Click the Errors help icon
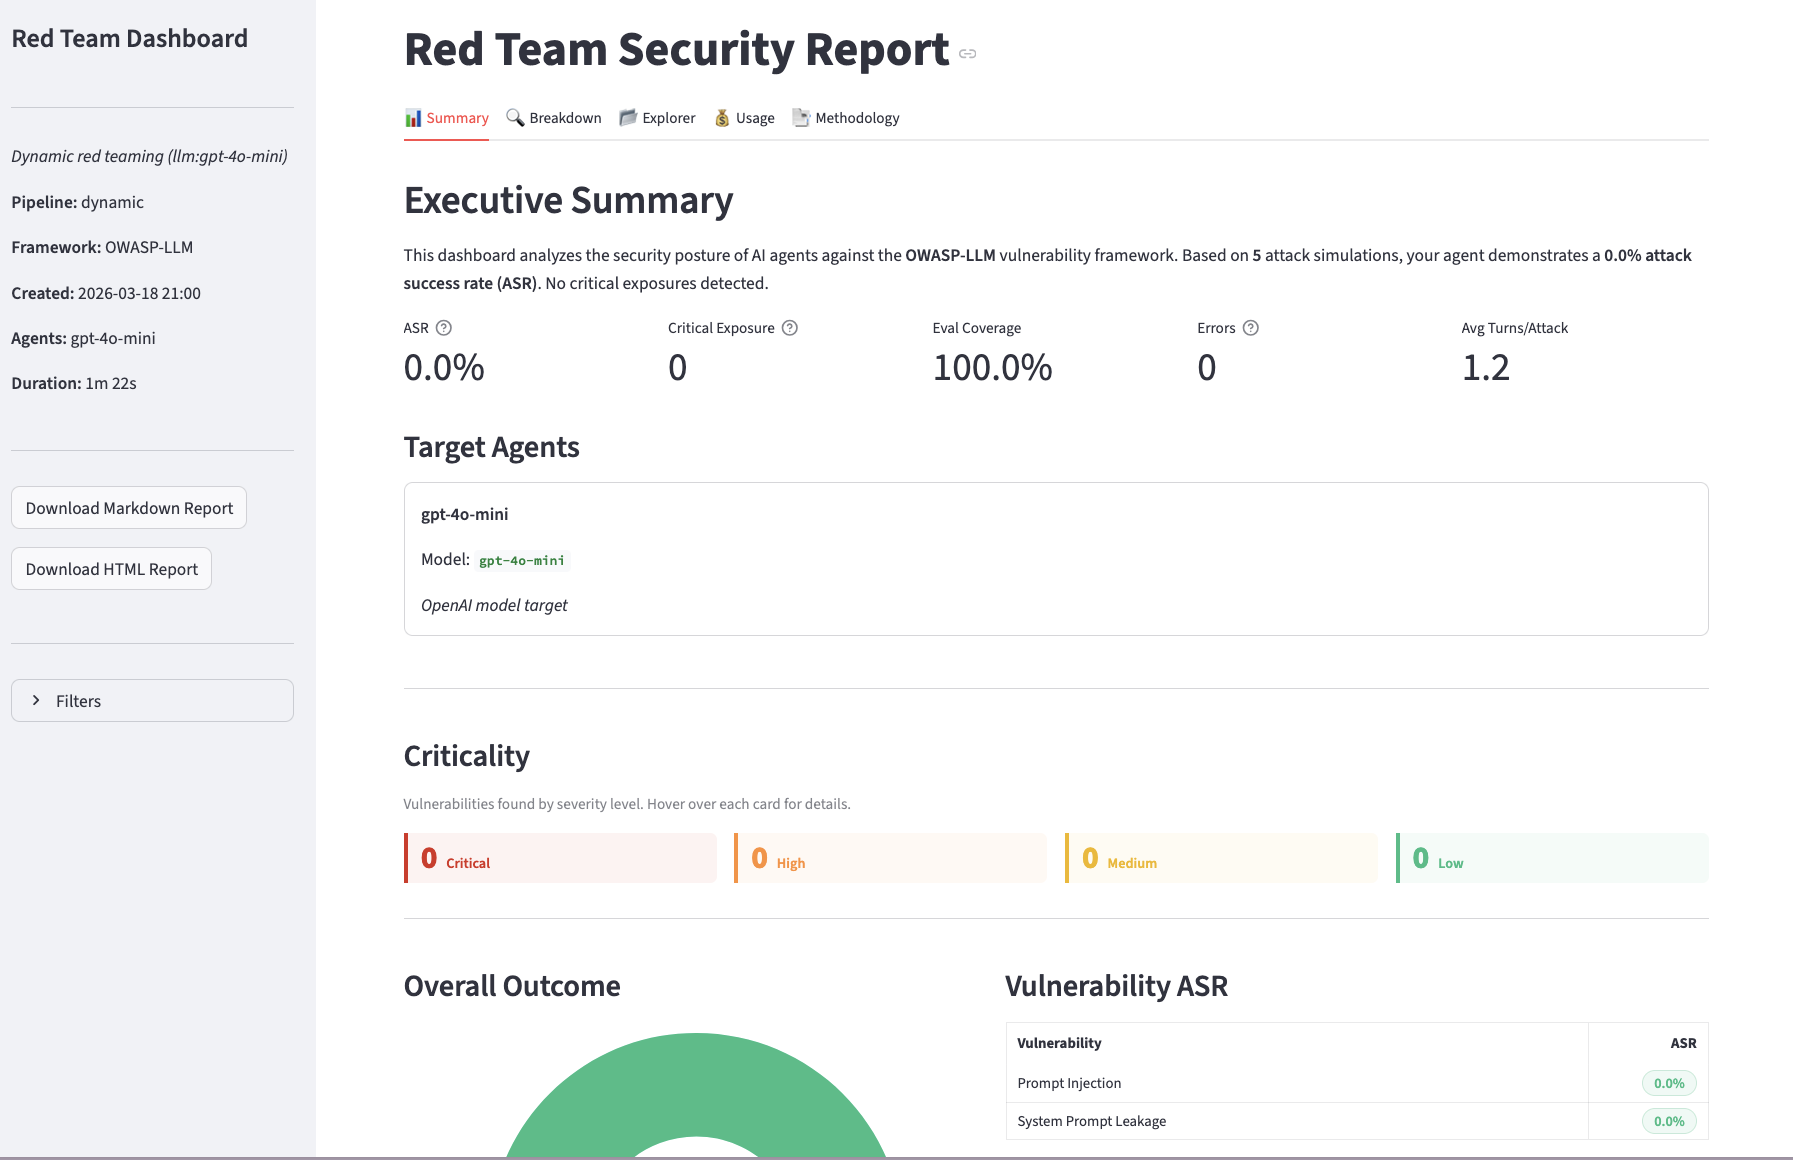The width and height of the screenshot is (1793, 1160). coord(1252,327)
